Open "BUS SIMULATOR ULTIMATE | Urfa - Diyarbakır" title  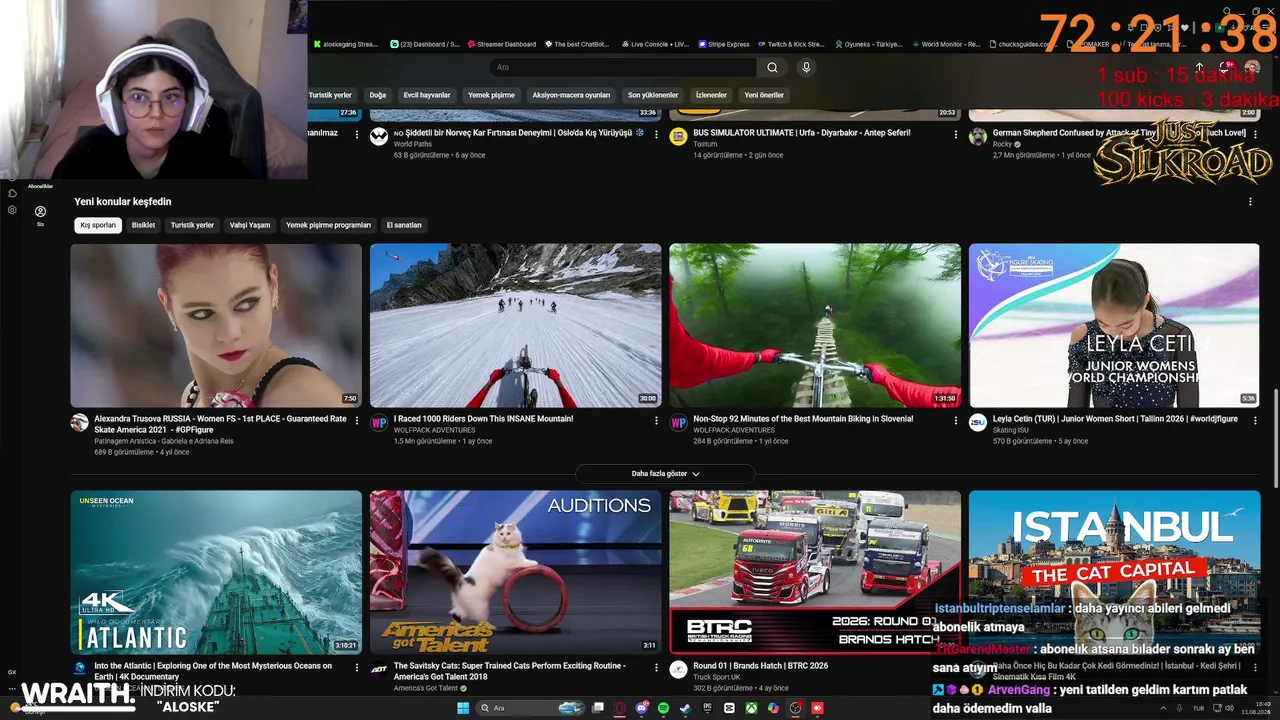pos(802,133)
